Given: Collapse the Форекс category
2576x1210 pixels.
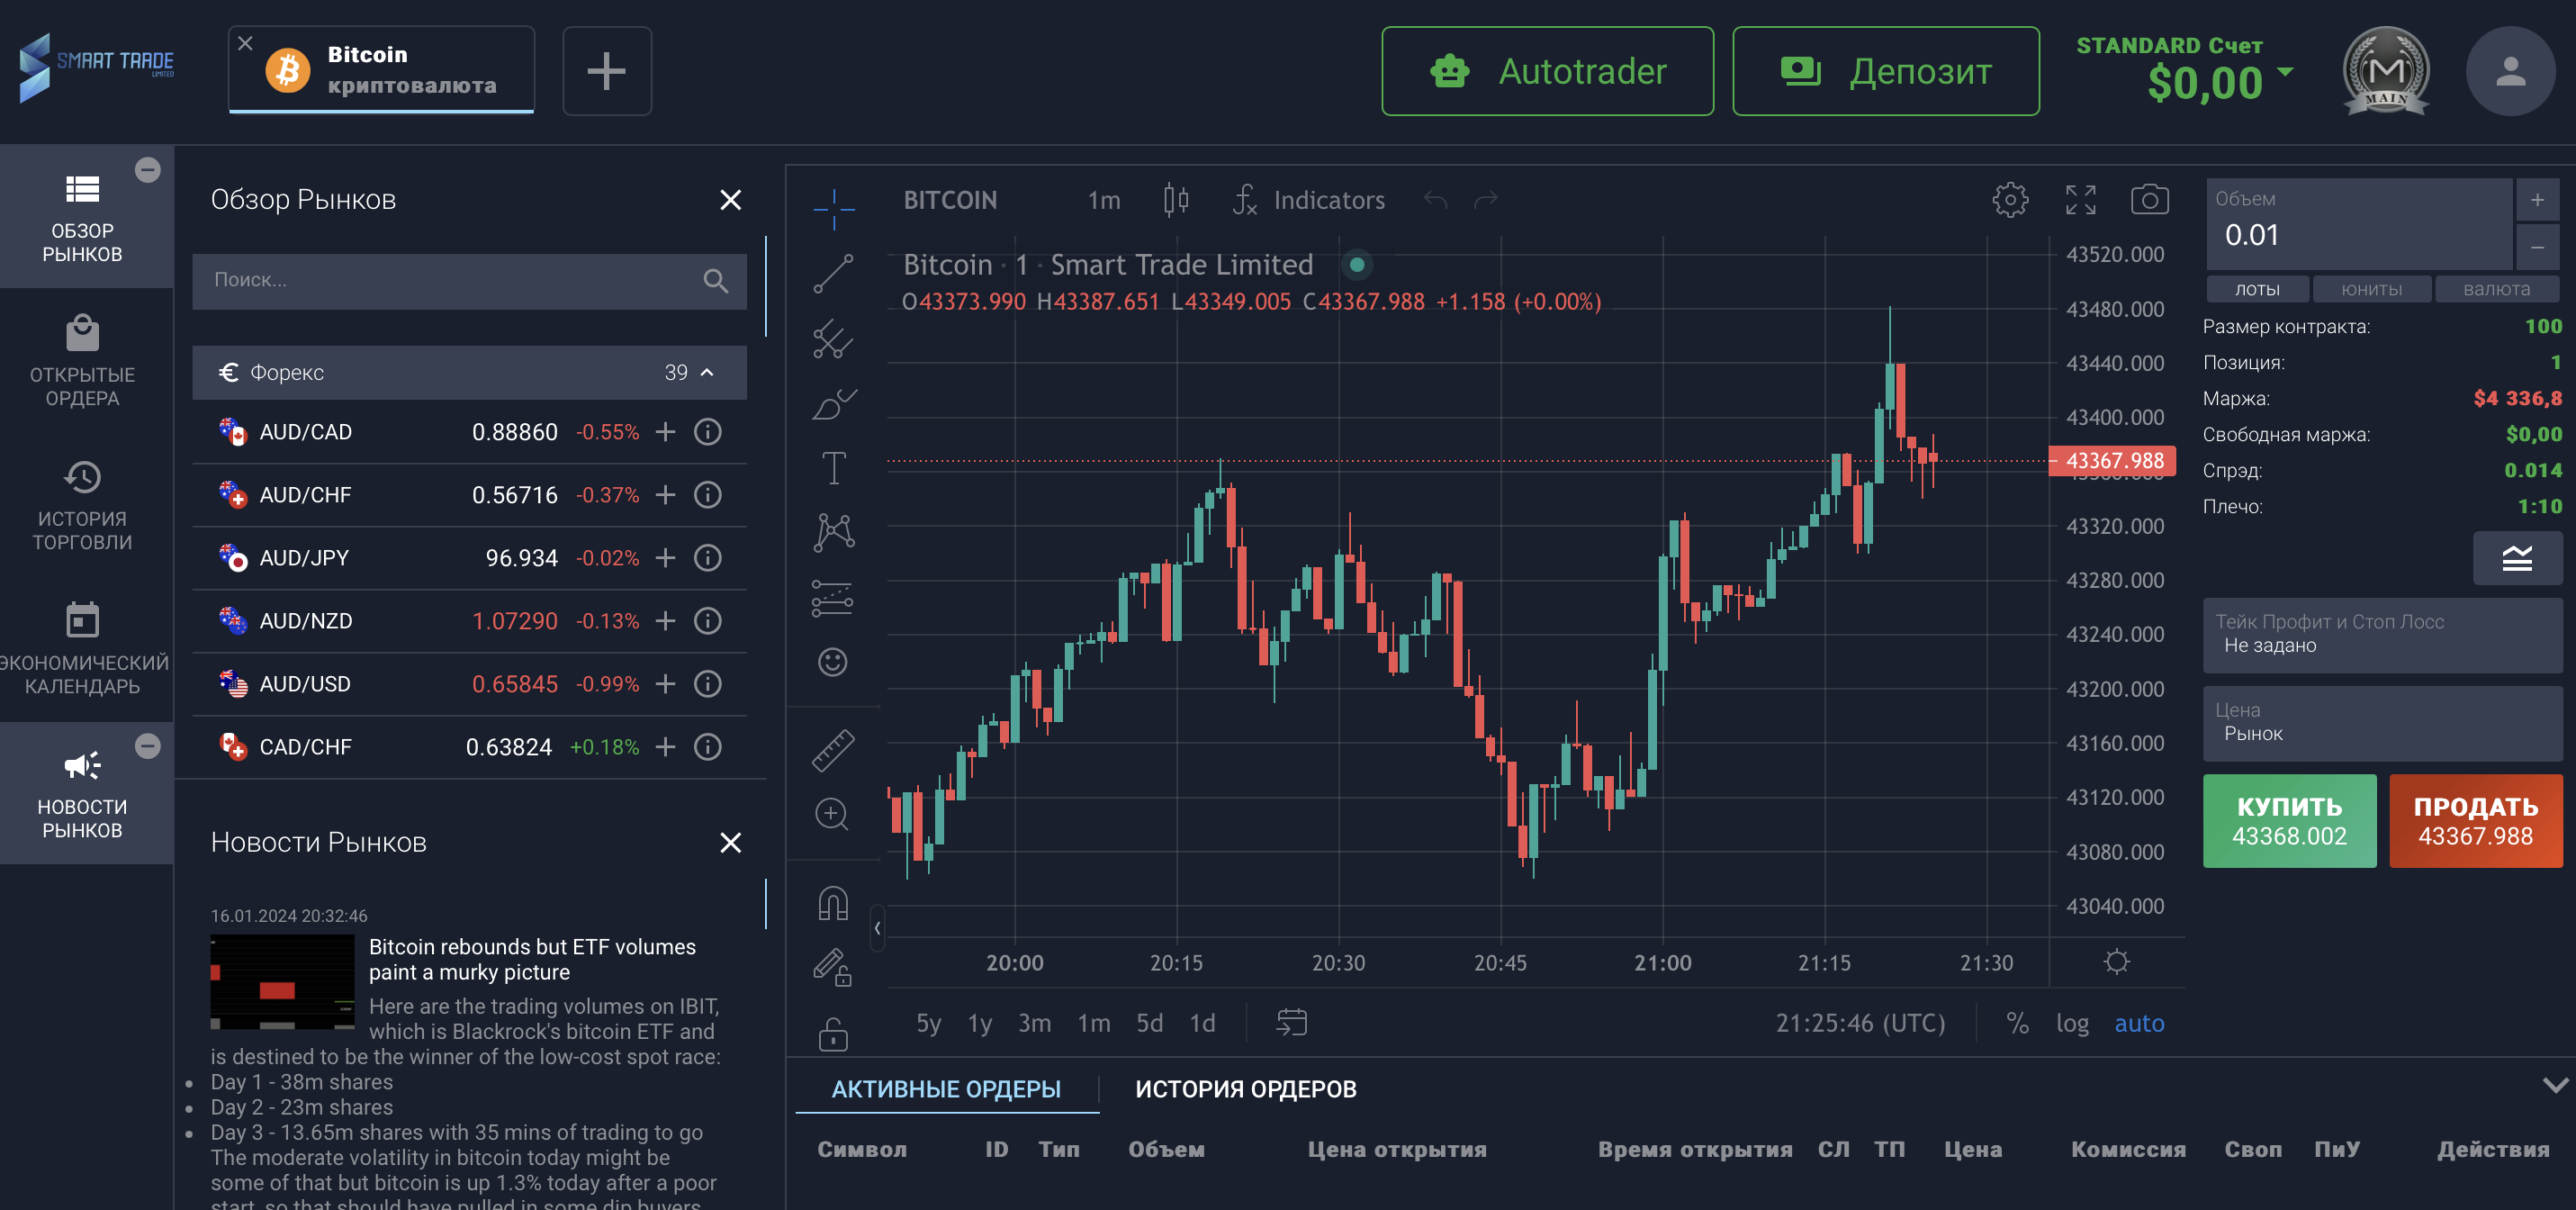Looking at the screenshot, I should coord(469,372).
